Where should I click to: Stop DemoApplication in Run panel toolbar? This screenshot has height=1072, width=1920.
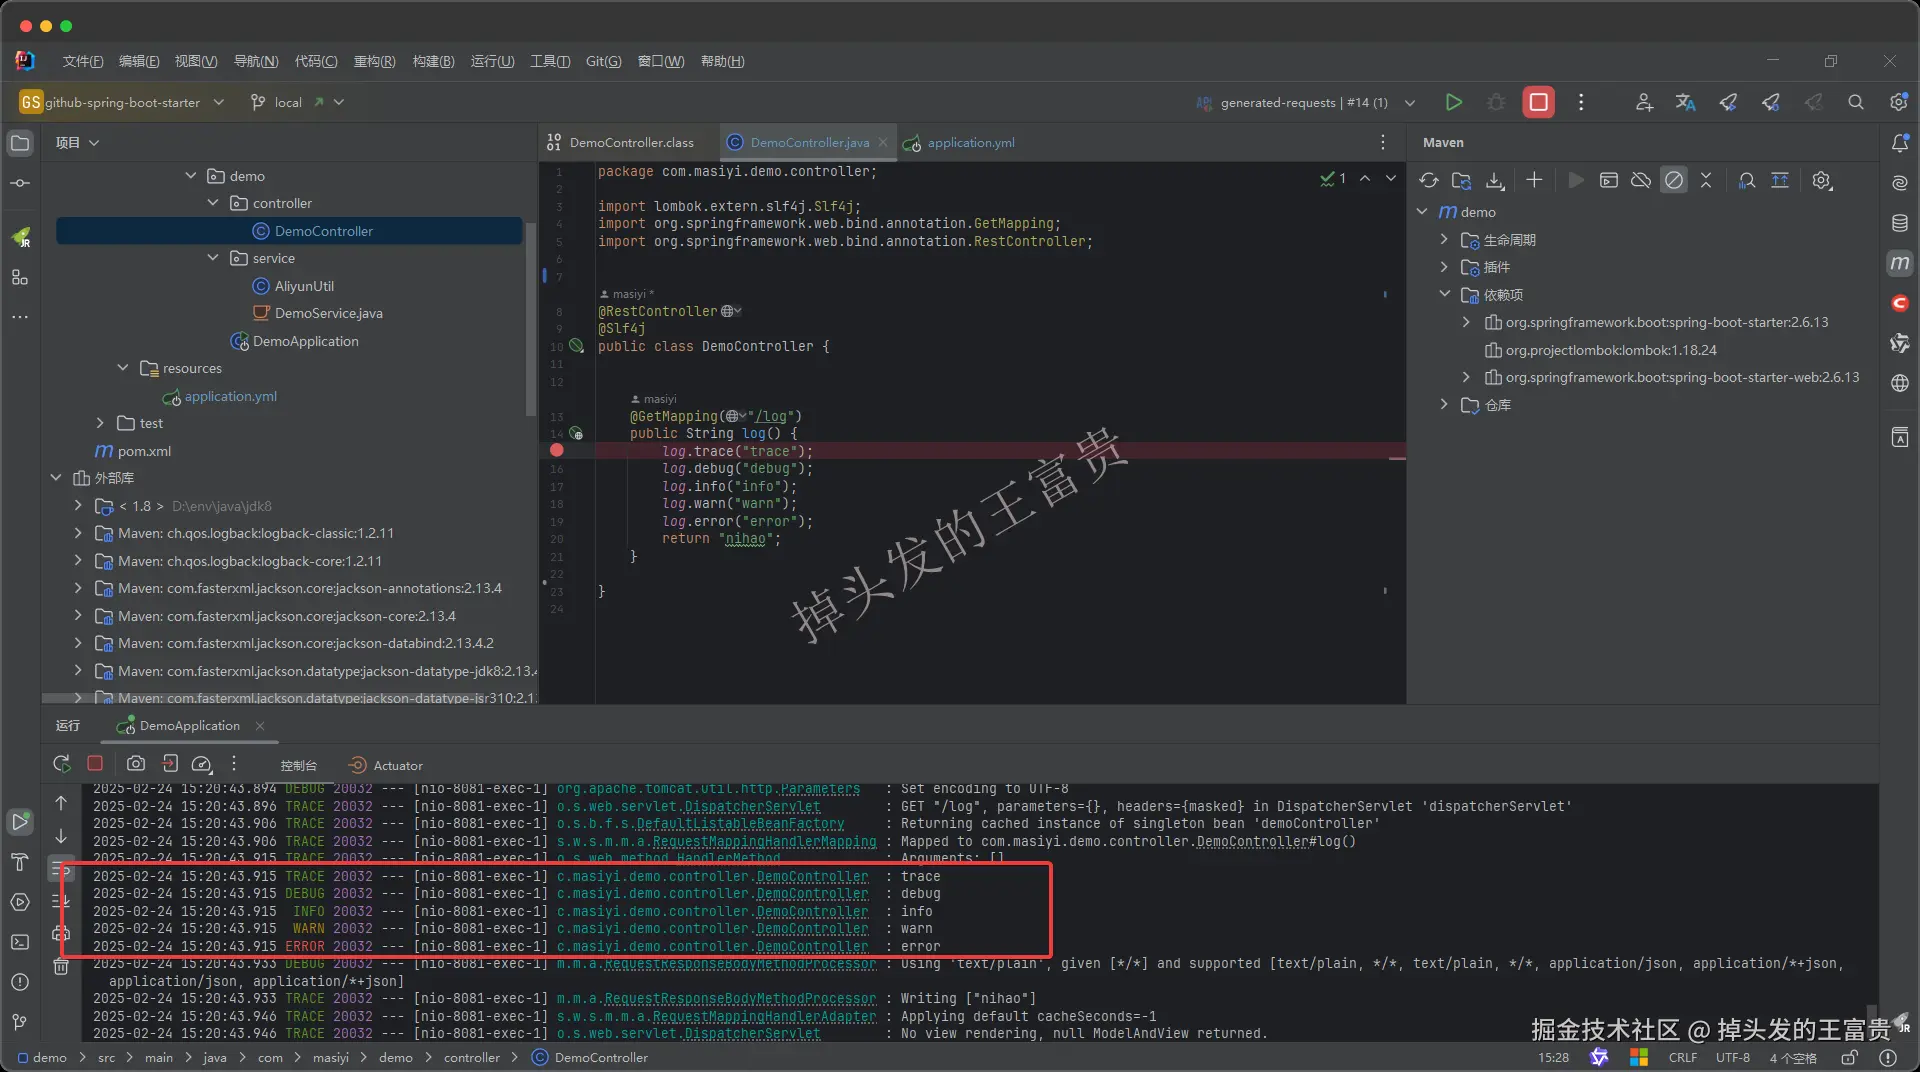[x=95, y=764]
